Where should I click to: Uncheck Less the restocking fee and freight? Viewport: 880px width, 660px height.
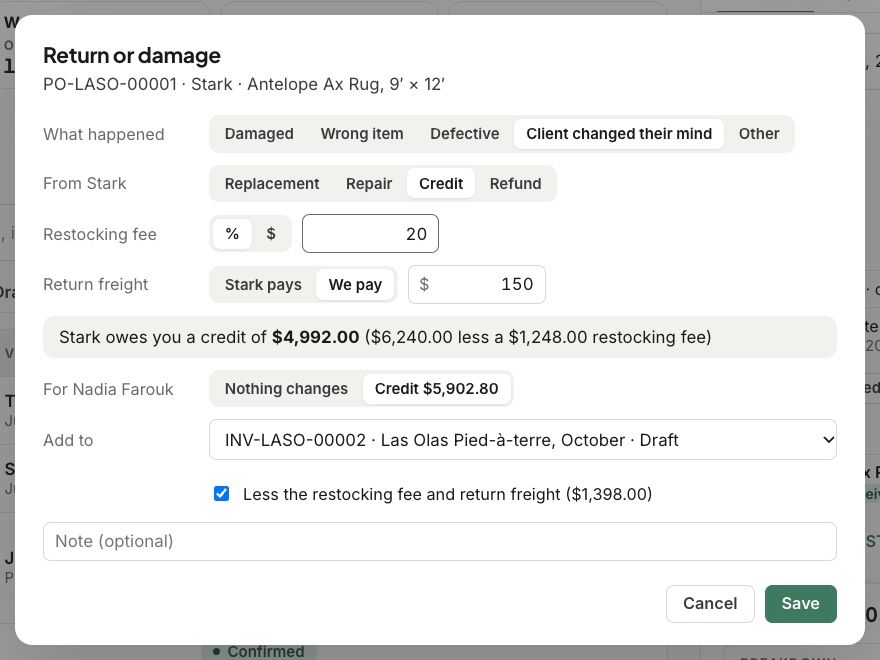coord(221,494)
